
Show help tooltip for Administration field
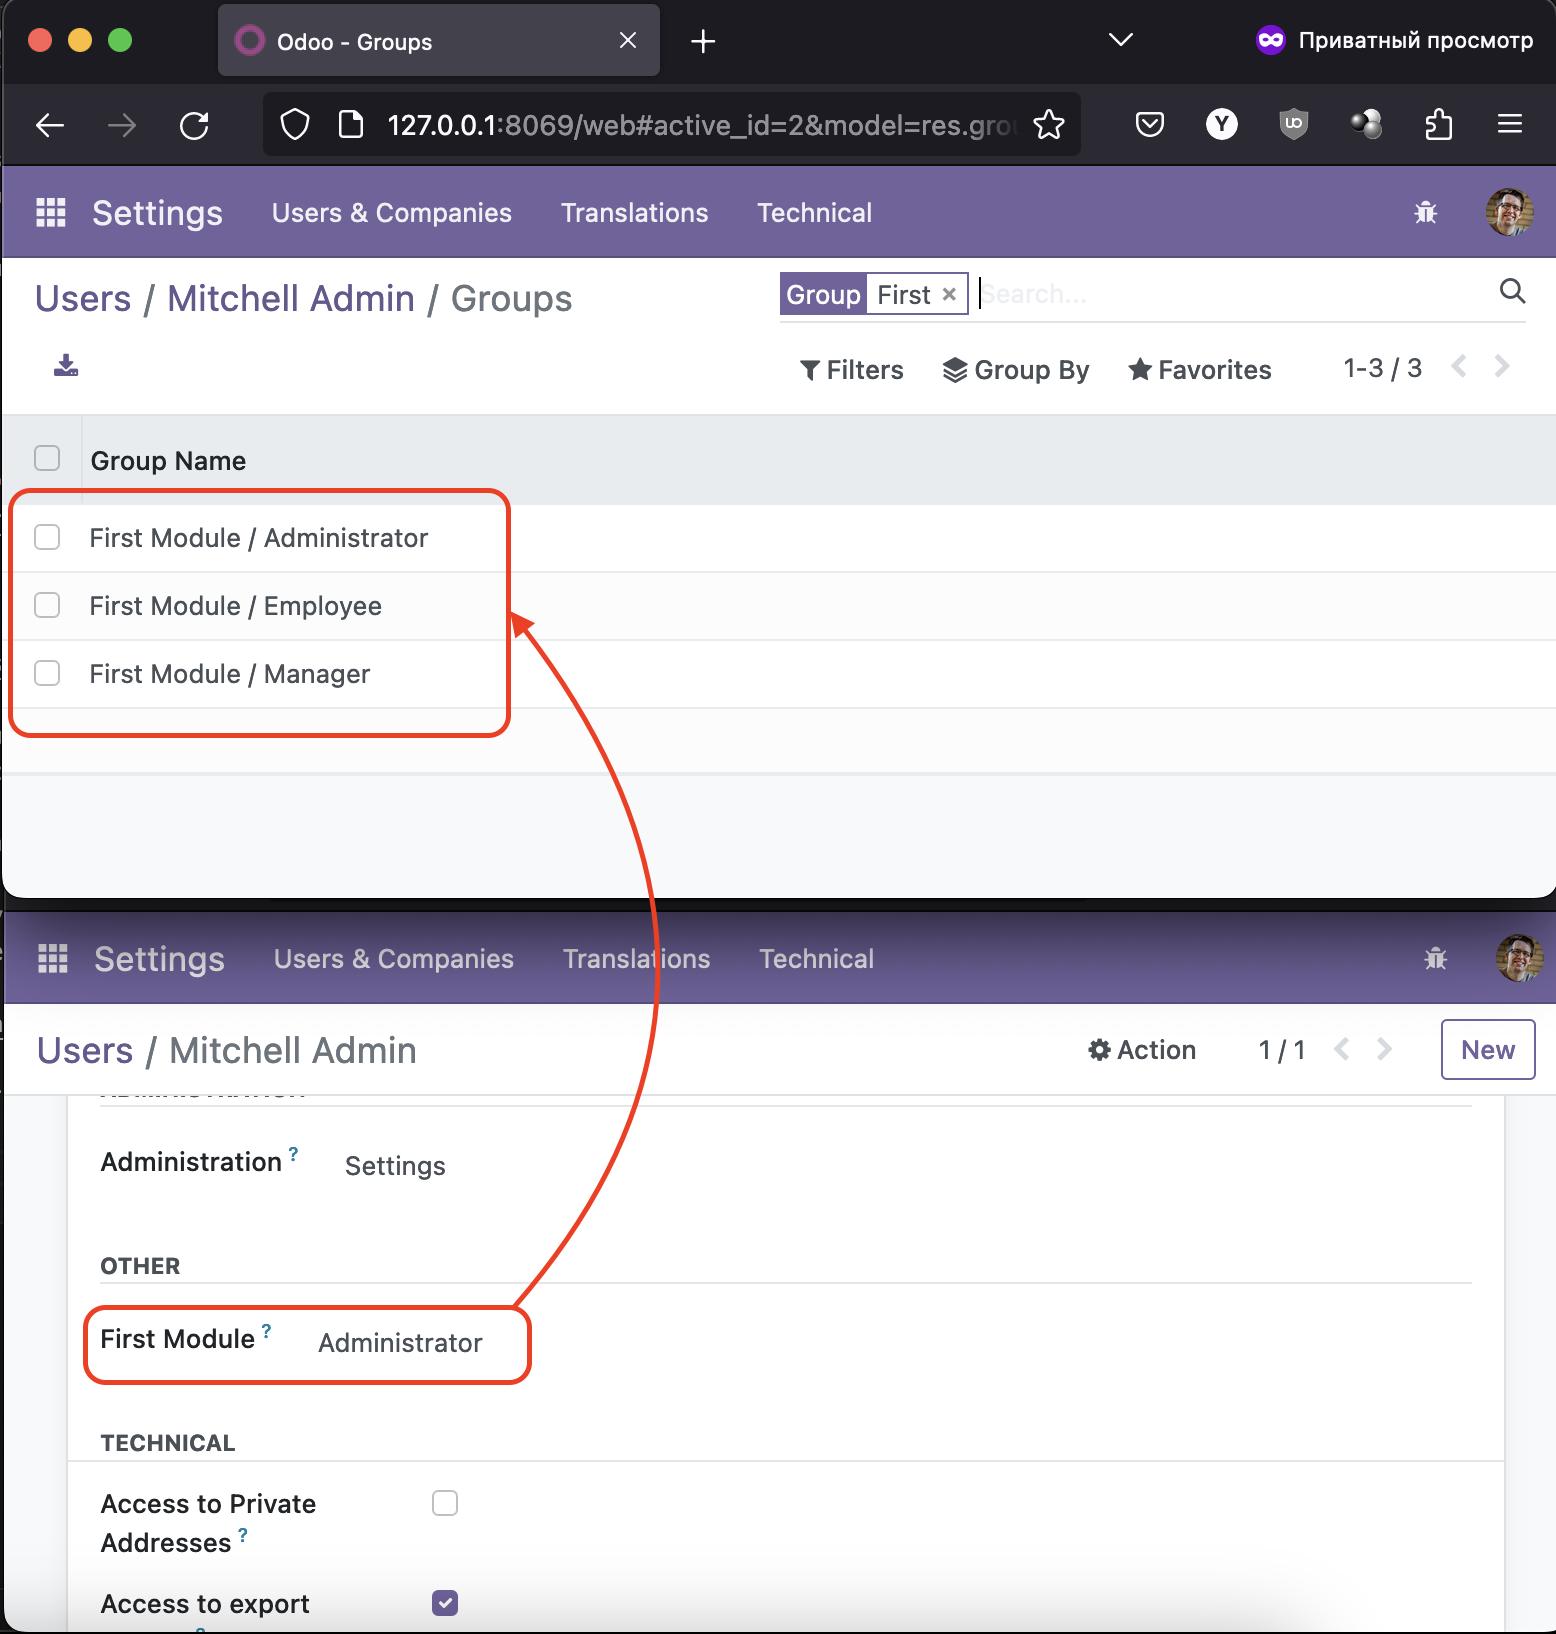tap(293, 1153)
